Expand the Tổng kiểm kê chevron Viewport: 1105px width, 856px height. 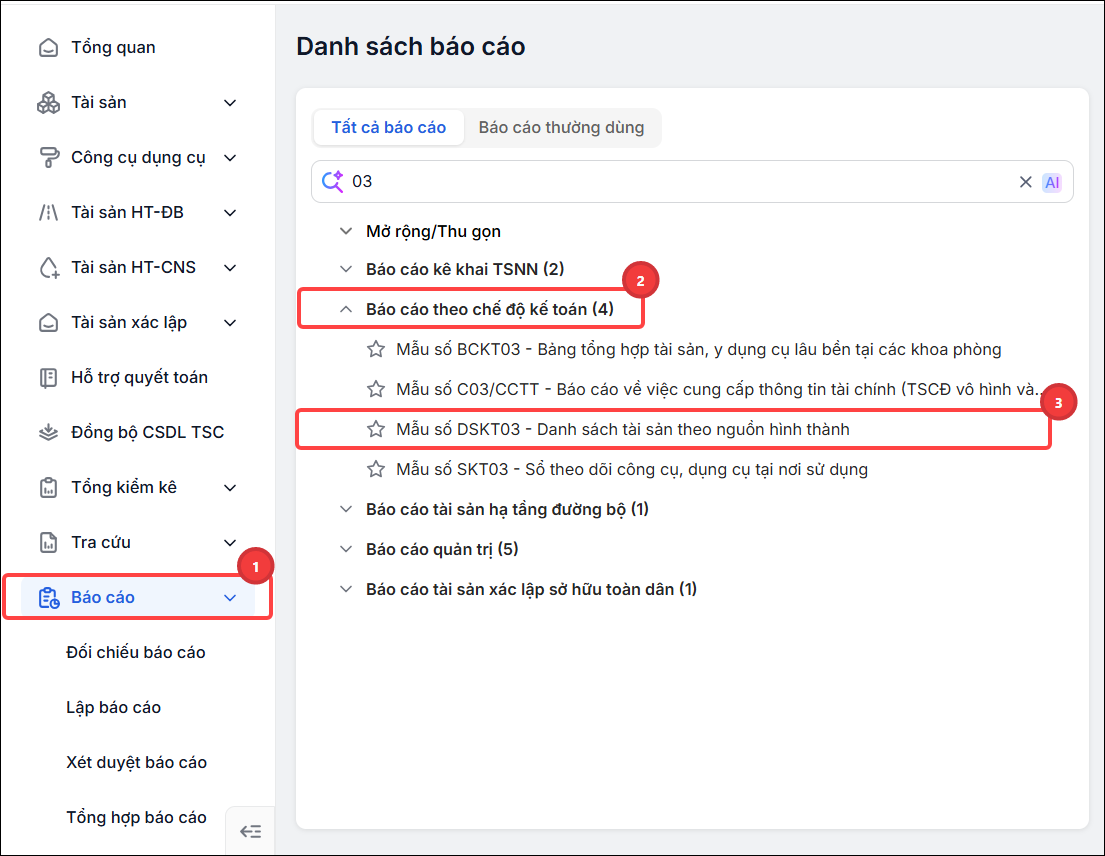pyautogui.click(x=230, y=488)
